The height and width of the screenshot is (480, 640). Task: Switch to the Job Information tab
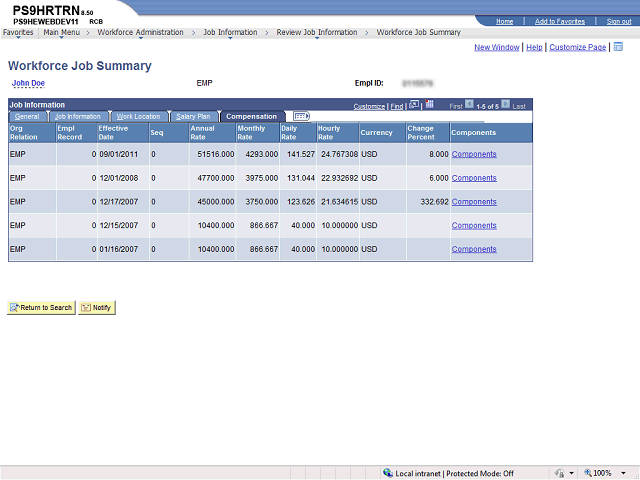pos(78,116)
